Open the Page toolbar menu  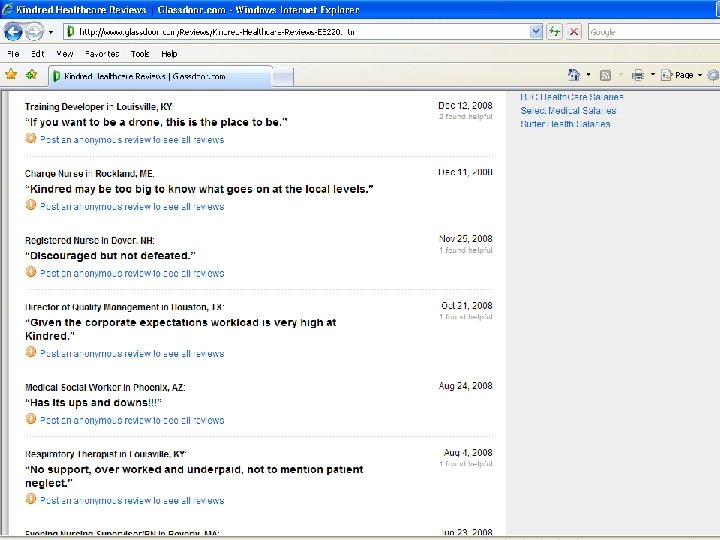[x=681, y=75]
